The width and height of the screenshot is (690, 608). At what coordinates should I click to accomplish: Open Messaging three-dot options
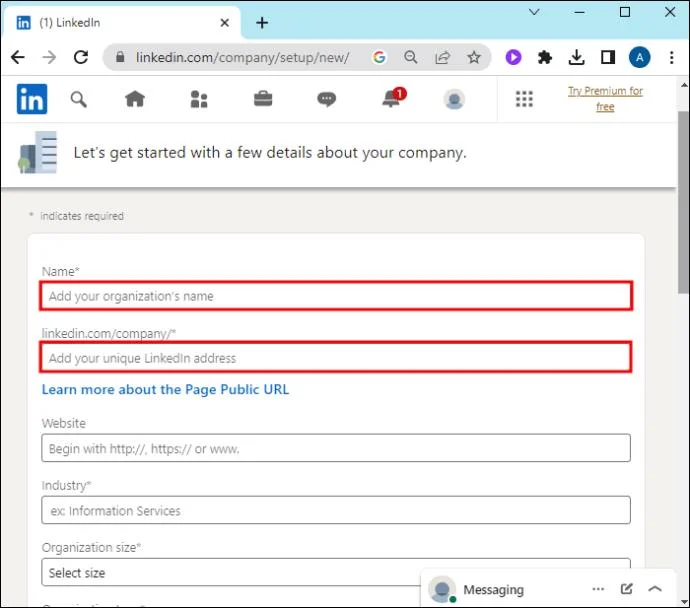(x=598, y=589)
